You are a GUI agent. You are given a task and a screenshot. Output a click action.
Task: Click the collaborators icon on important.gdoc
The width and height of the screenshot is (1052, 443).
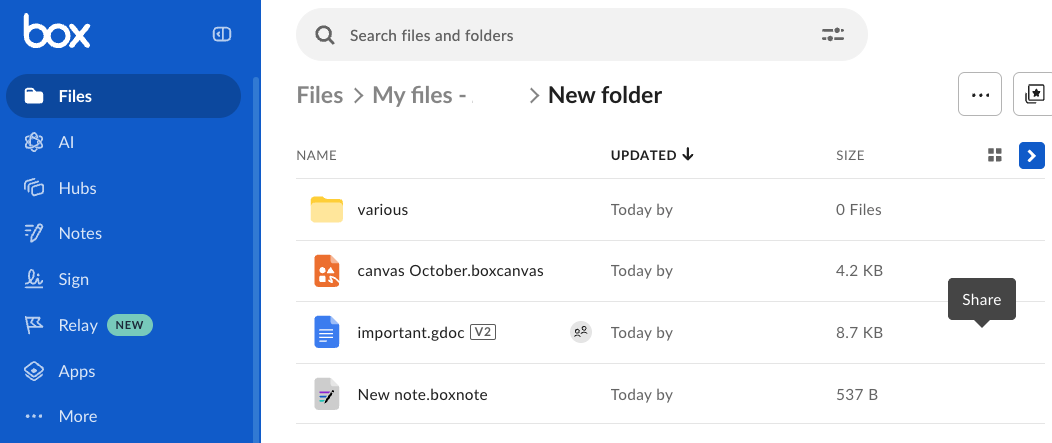coord(580,332)
